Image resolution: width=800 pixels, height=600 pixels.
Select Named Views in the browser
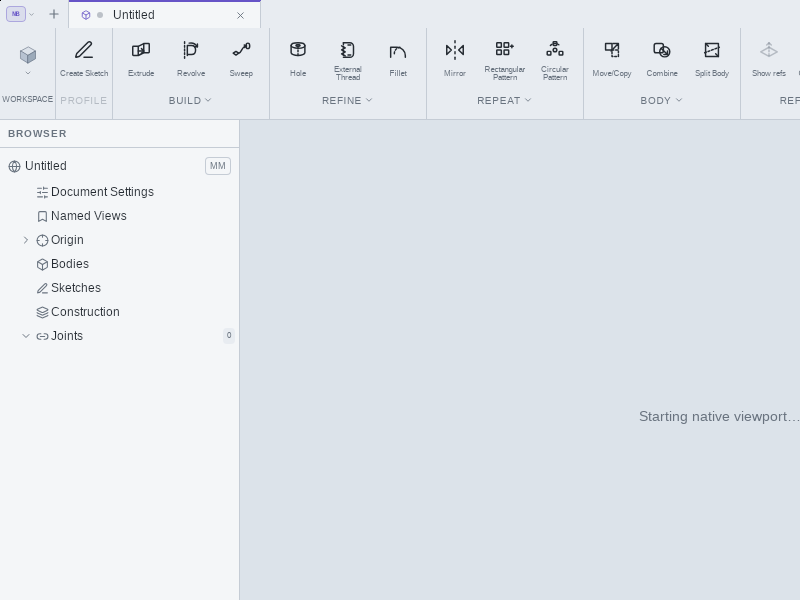119,216
